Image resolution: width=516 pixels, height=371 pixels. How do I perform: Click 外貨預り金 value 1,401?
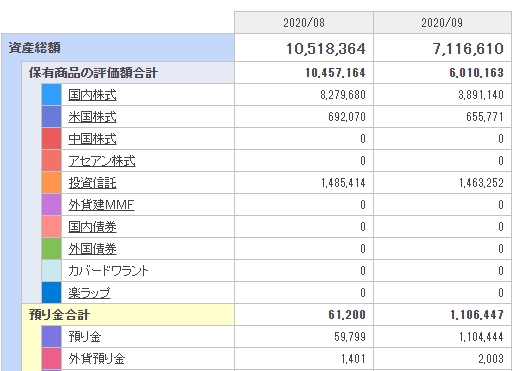pos(353,359)
